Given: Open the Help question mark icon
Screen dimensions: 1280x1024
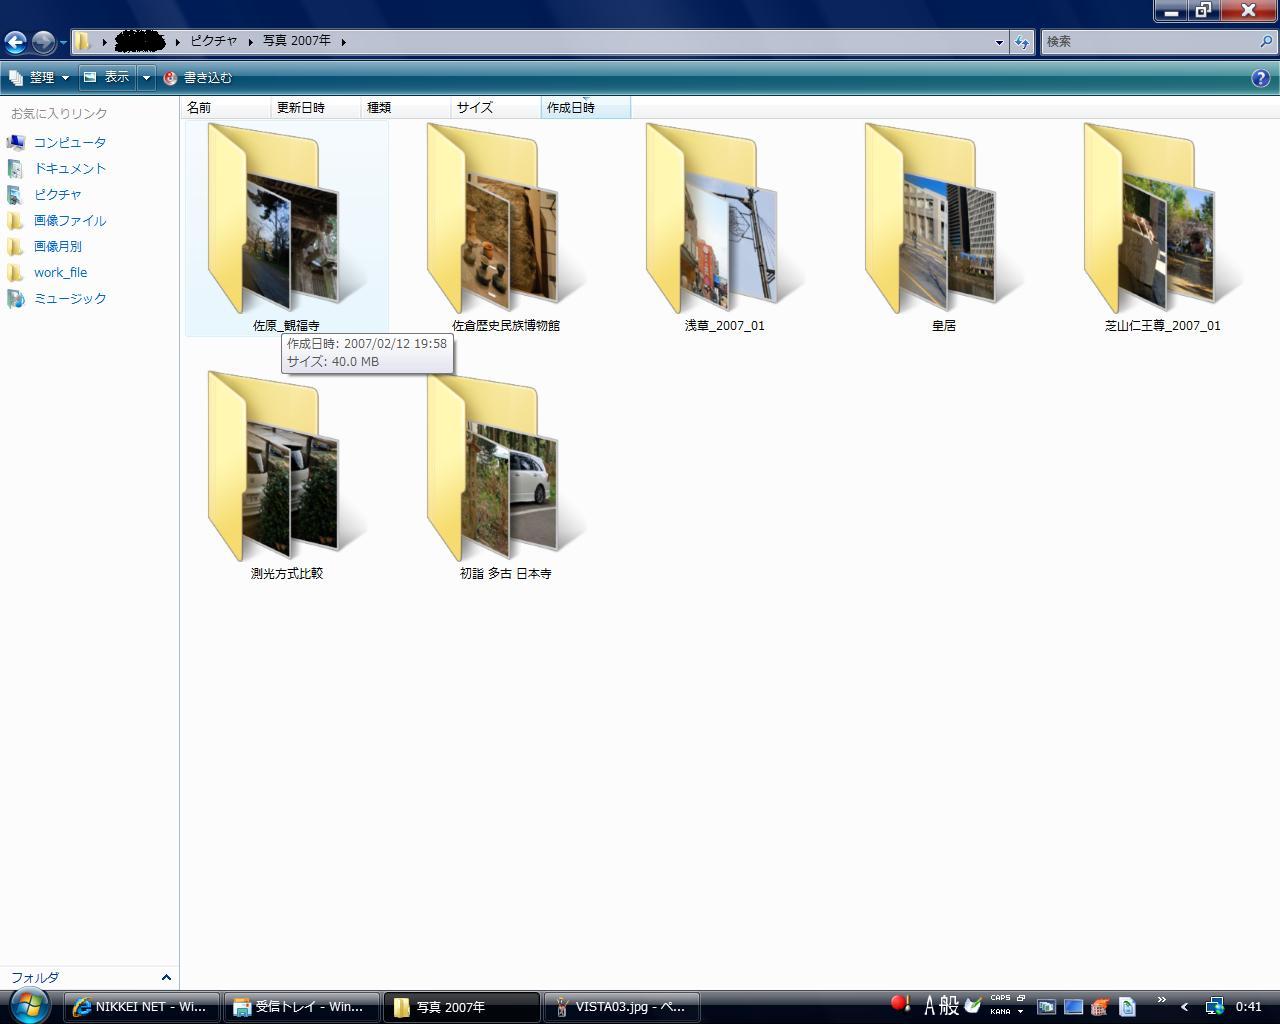Looking at the screenshot, I should coord(1260,78).
